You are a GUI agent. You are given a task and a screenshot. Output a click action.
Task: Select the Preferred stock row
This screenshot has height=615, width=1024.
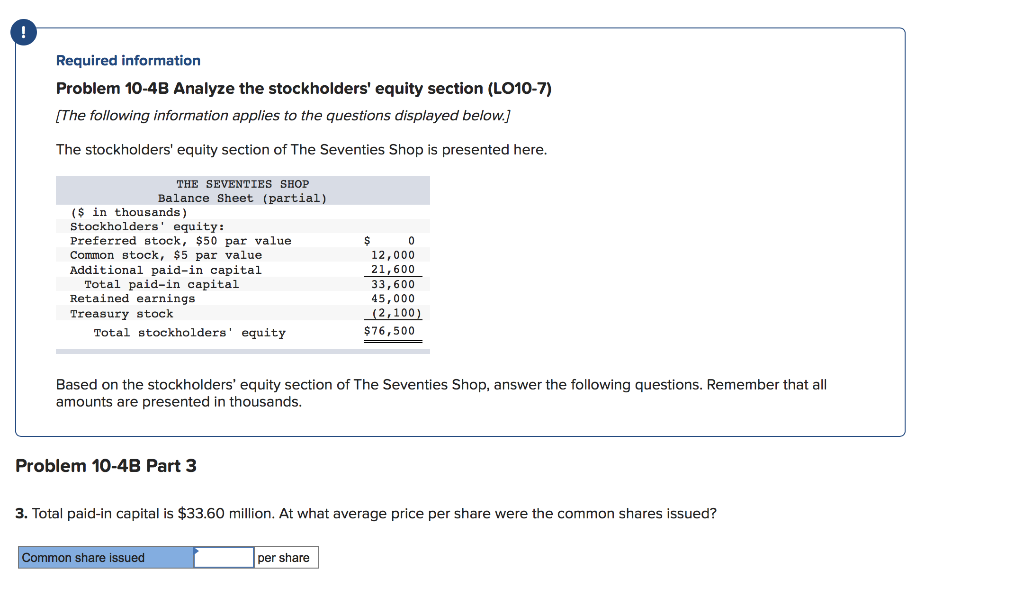coord(178,240)
